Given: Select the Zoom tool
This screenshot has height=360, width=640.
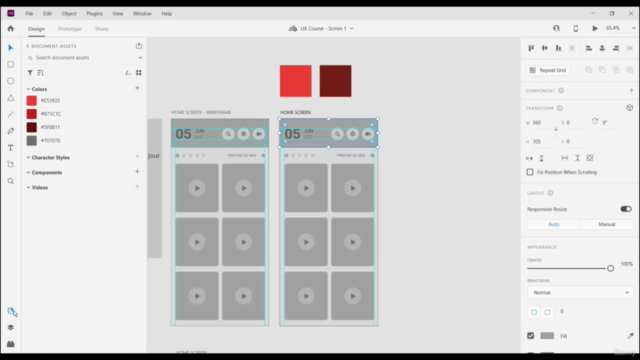Looking at the screenshot, I should pyautogui.click(x=11, y=181).
